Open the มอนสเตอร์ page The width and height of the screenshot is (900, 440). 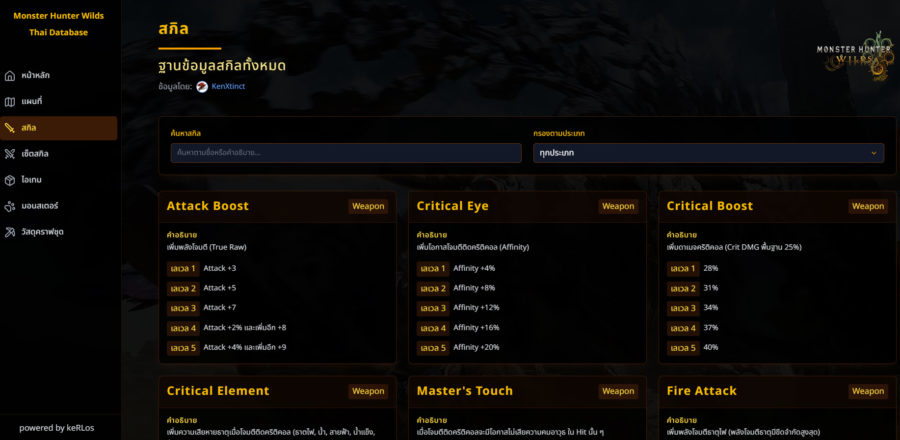tap(59, 206)
